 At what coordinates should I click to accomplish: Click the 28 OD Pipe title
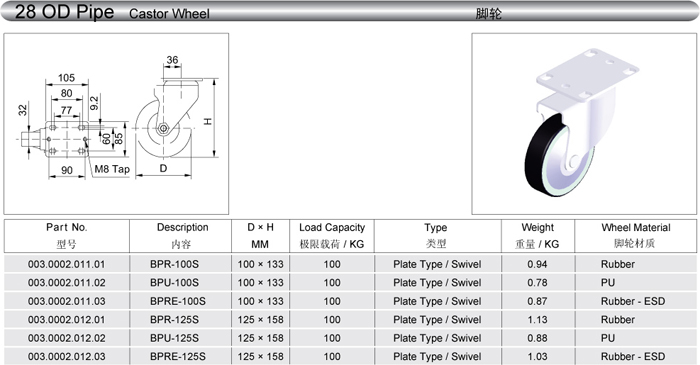[x=65, y=12]
